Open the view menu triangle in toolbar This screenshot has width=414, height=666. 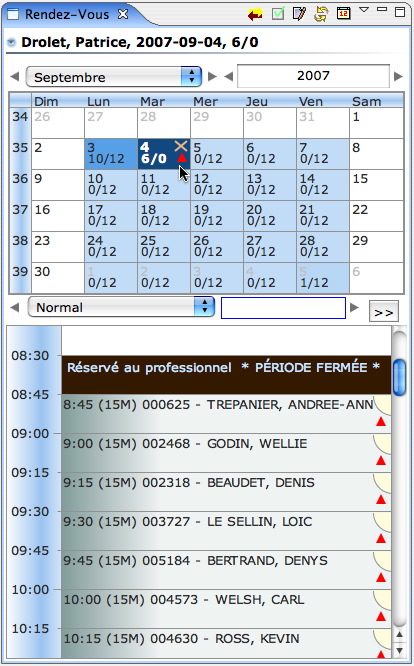(364, 9)
